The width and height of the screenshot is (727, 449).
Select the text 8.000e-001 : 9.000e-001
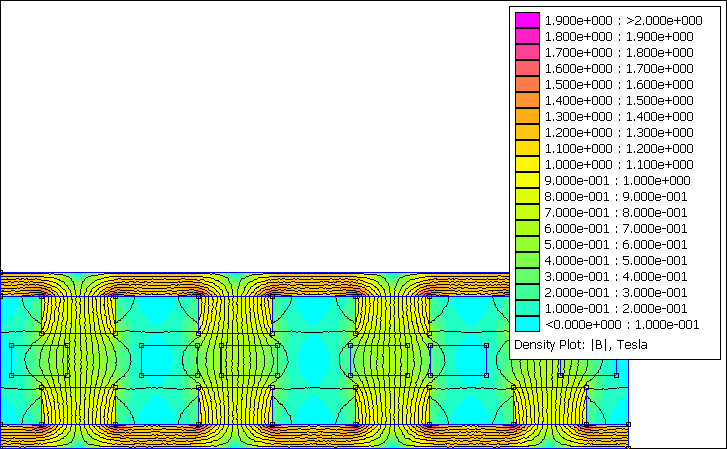616,197
